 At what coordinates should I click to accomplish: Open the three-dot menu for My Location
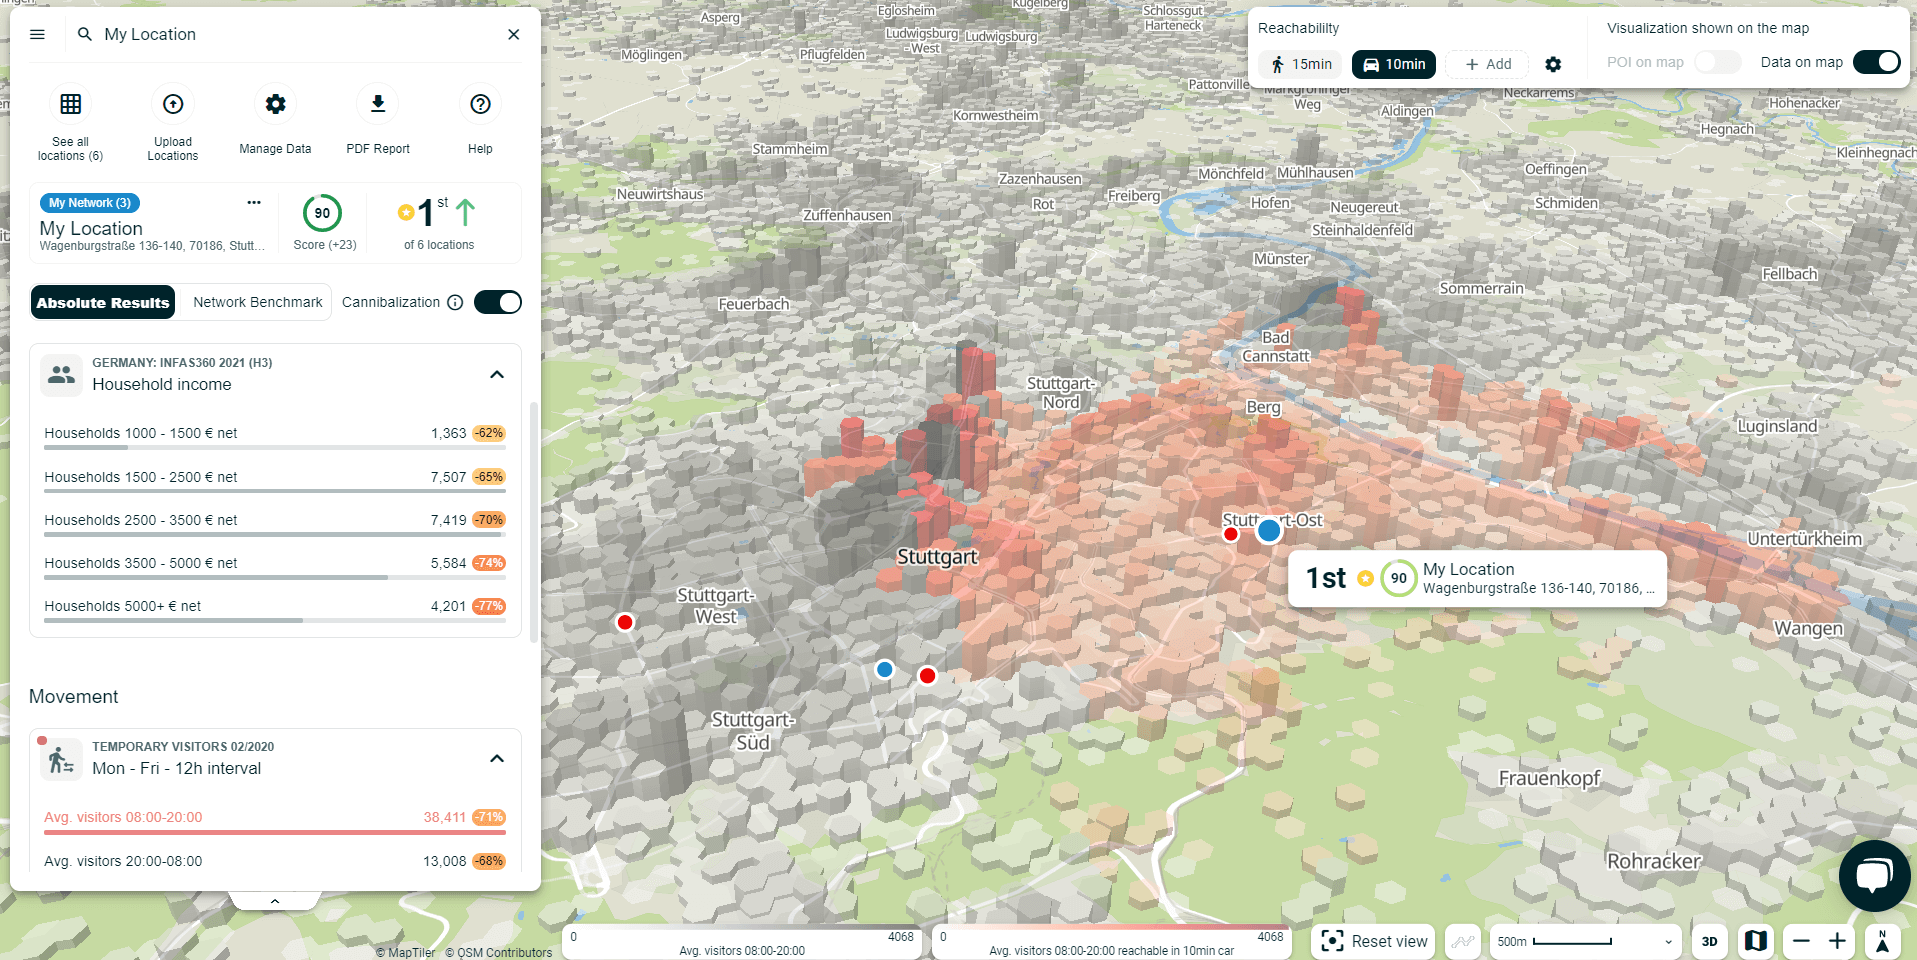[254, 202]
